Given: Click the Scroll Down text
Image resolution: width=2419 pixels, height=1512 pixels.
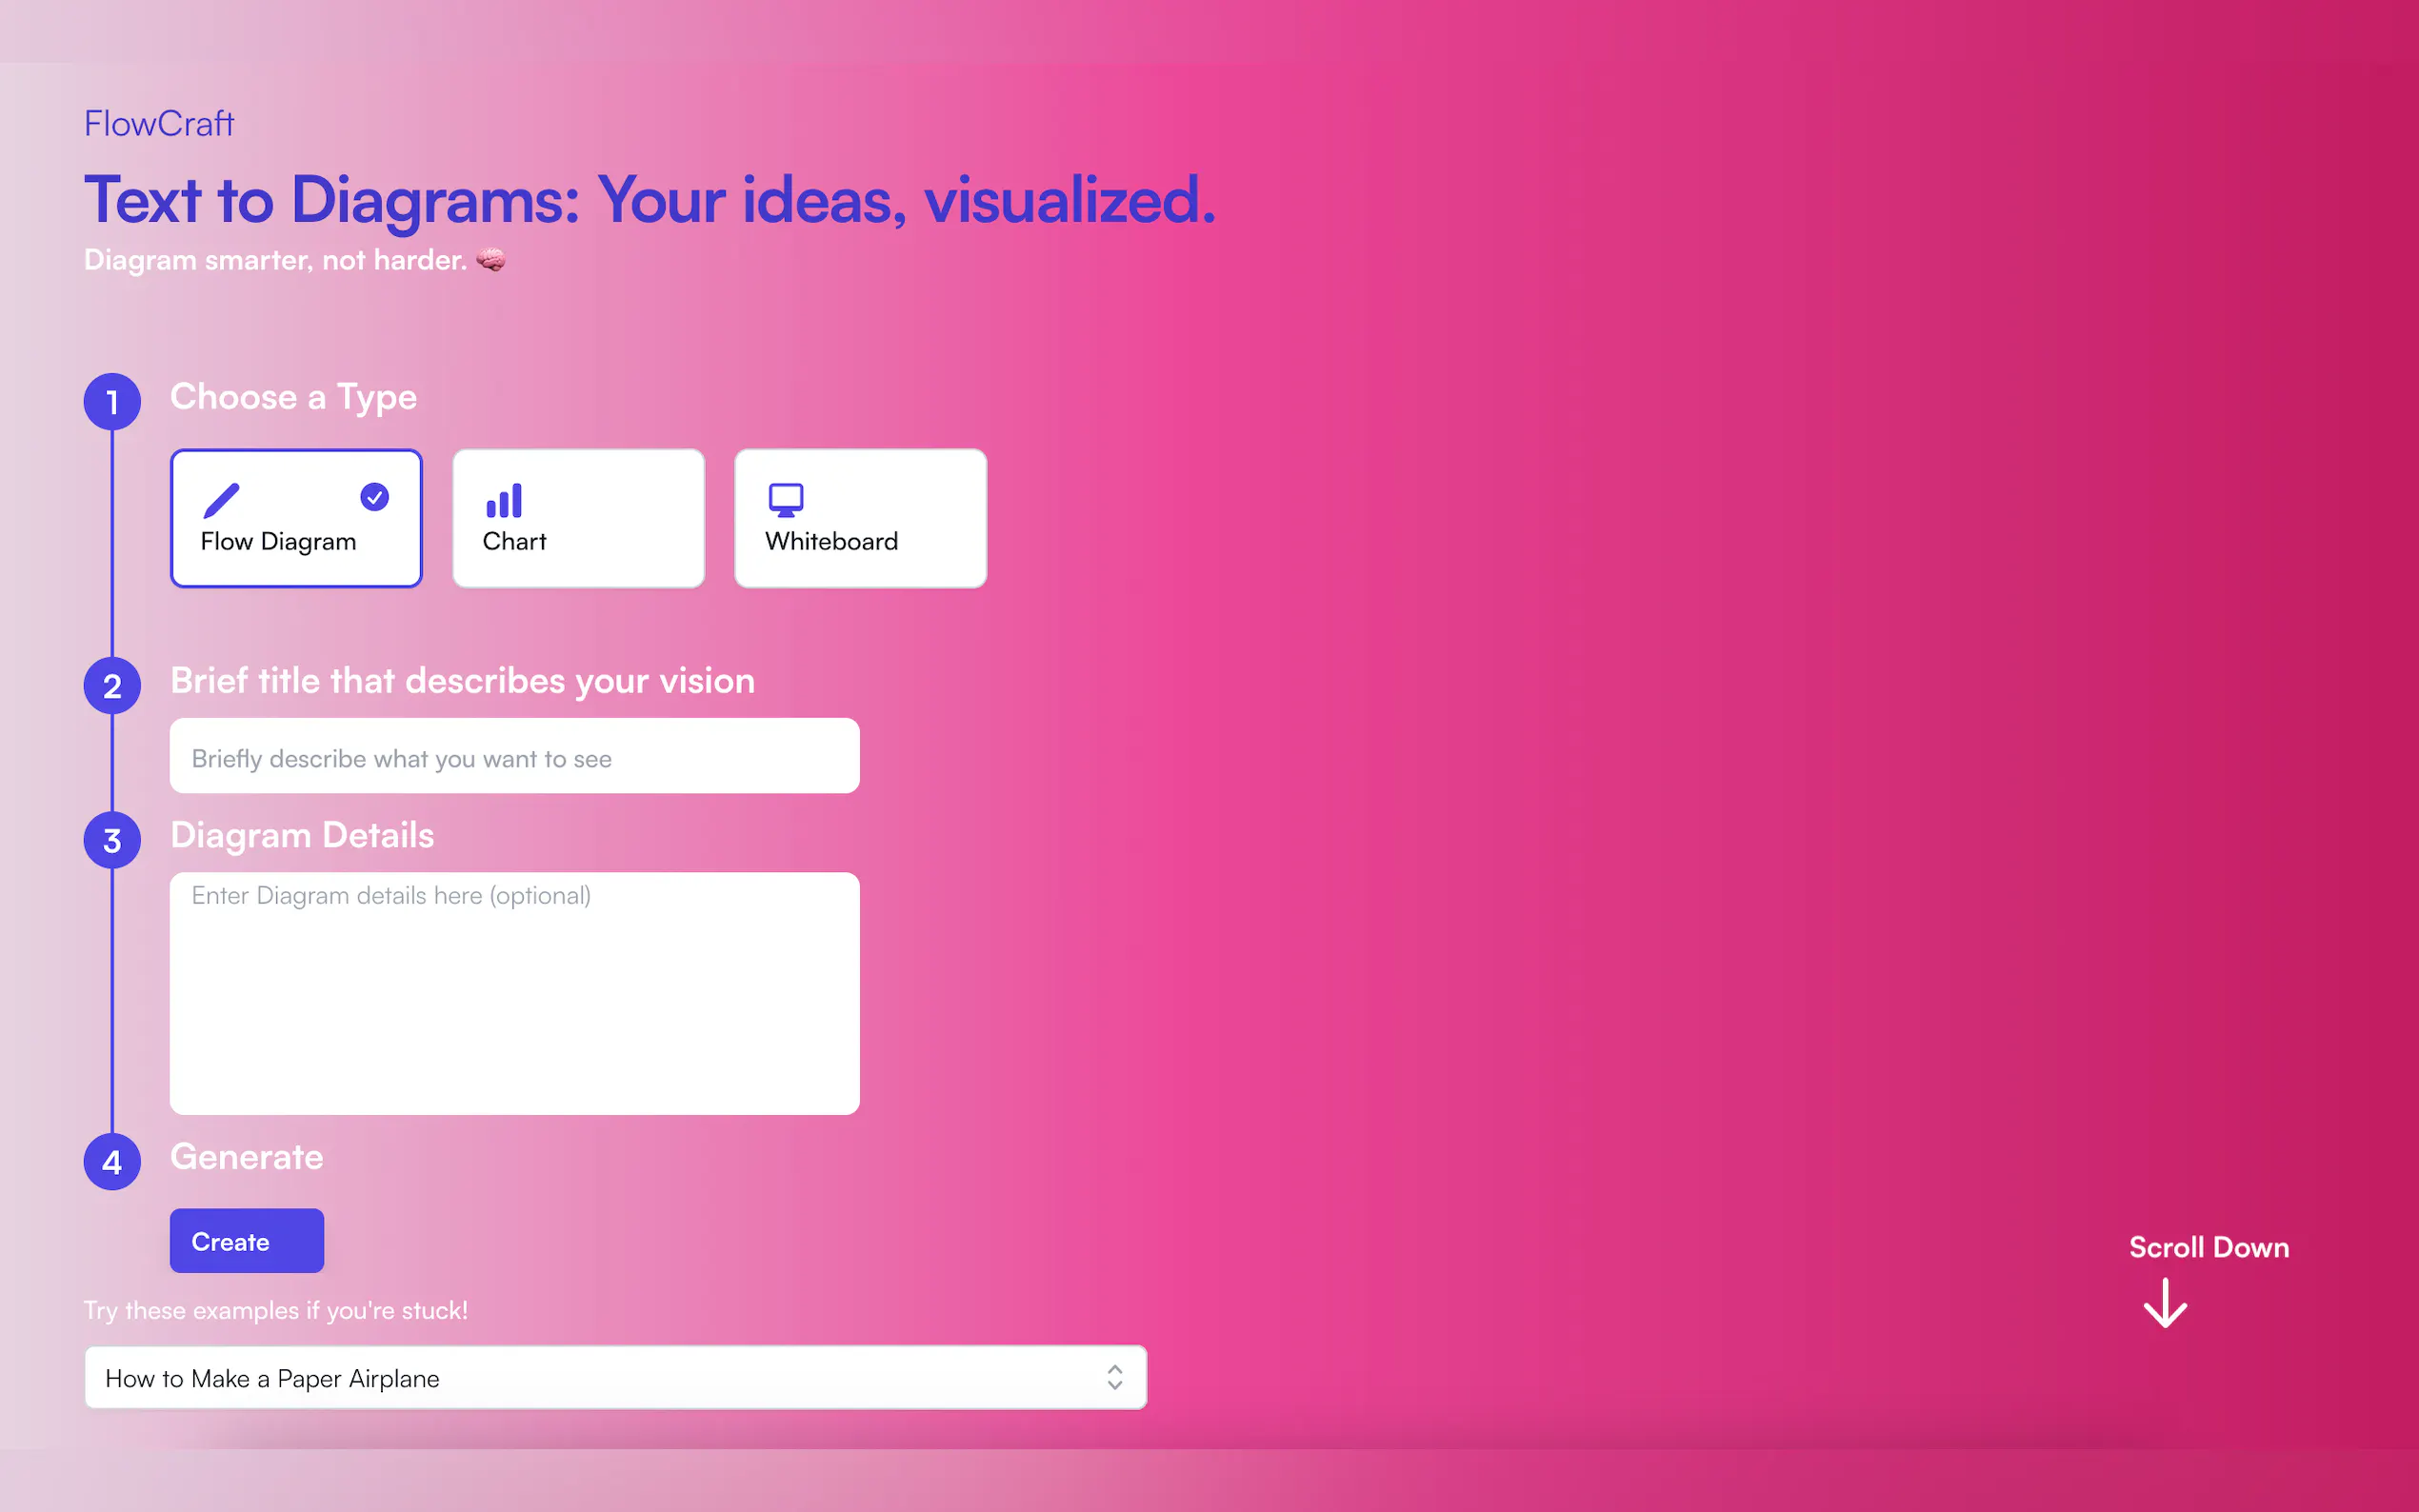Looking at the screenshot, I should pyautogui.click(x=2208, y=1247).
